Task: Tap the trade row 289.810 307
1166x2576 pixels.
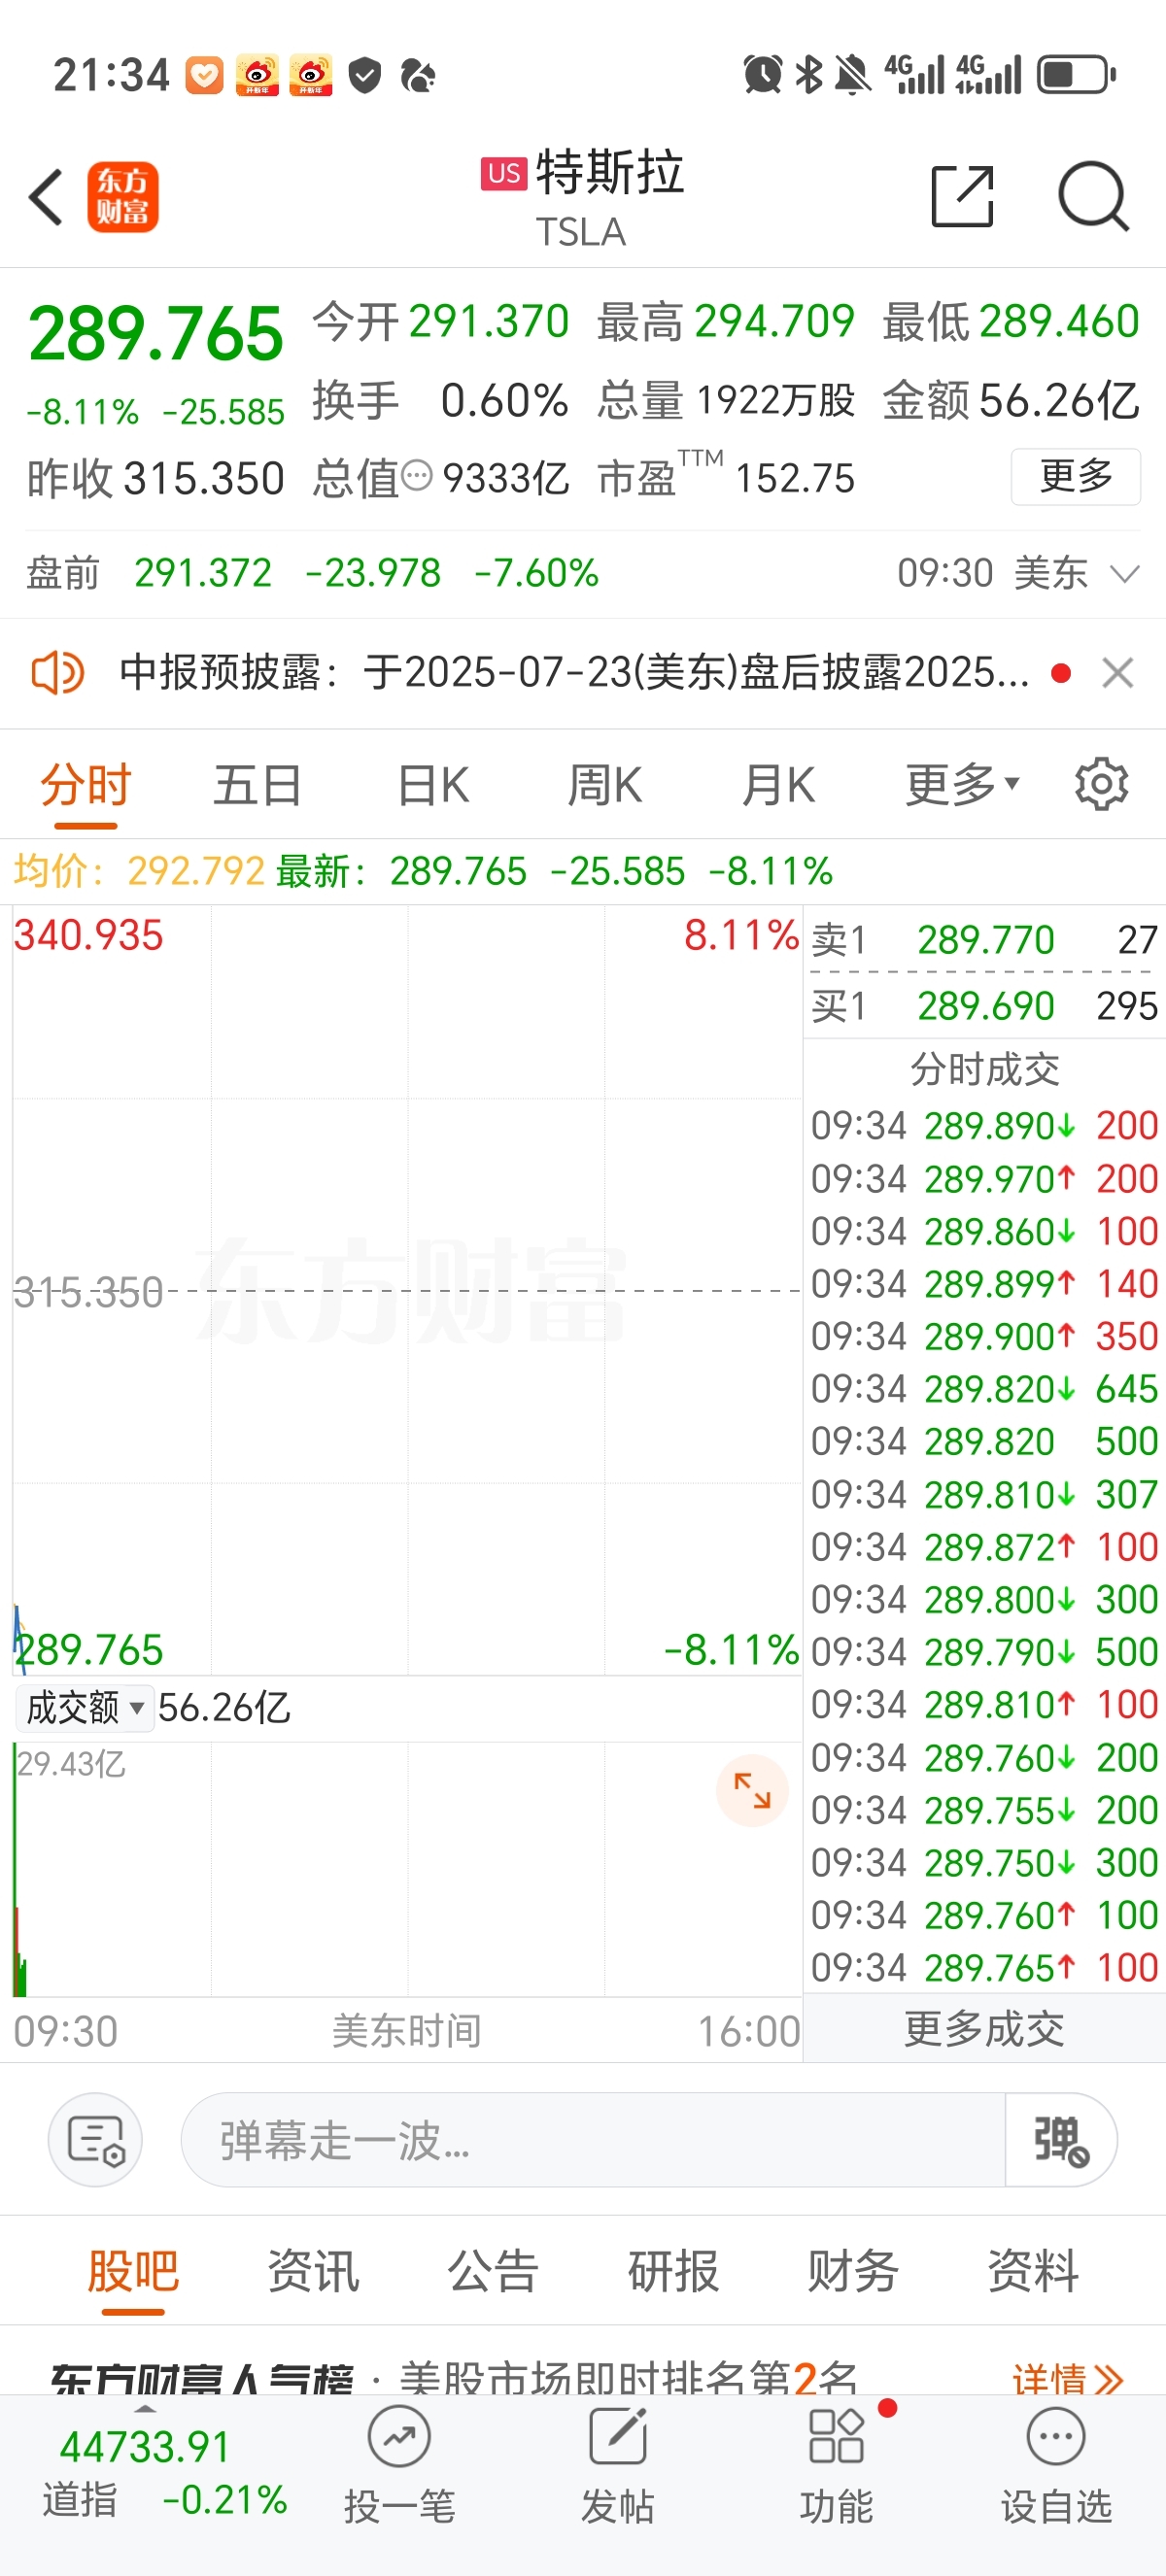Action: (x=985, y=1494)
